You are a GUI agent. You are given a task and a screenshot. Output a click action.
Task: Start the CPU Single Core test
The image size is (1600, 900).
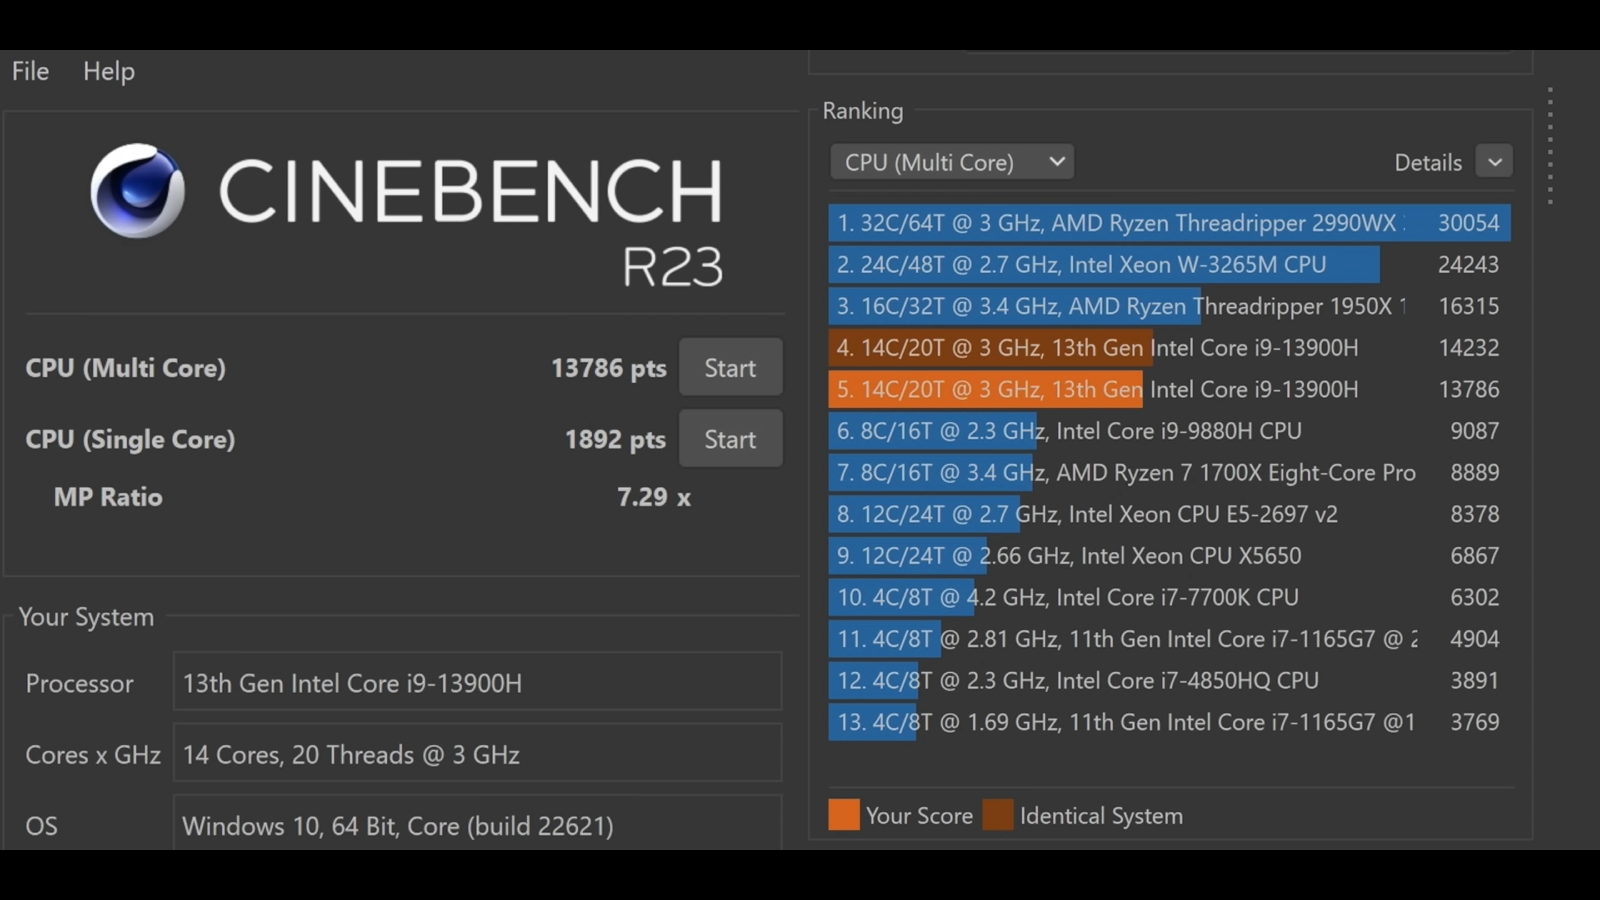point(730,439)
